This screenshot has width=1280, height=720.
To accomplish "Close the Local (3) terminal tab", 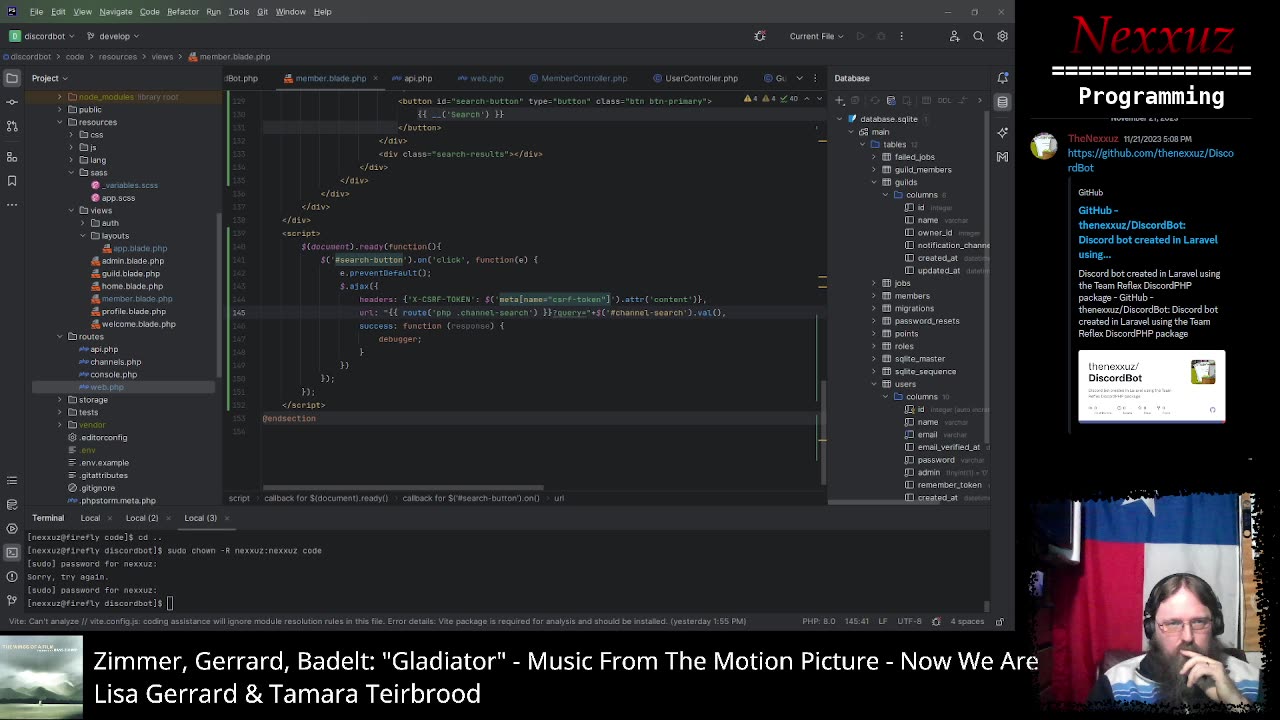I will pyautogui.click(x=227, y=518).
